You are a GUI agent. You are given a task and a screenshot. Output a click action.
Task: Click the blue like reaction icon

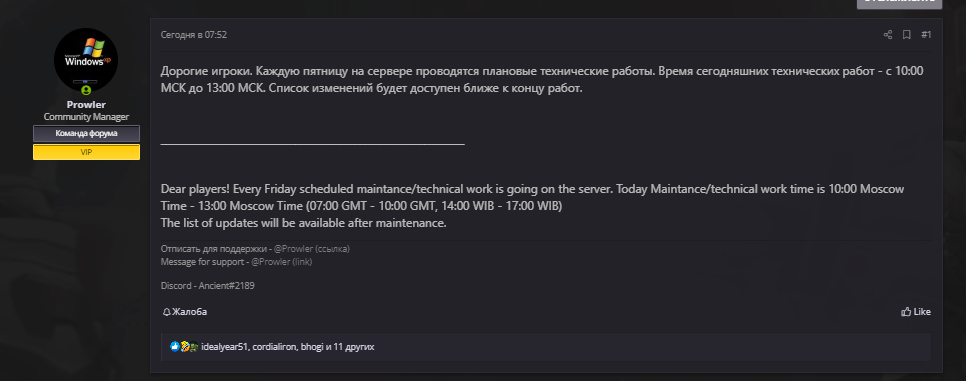pos(174,346)
